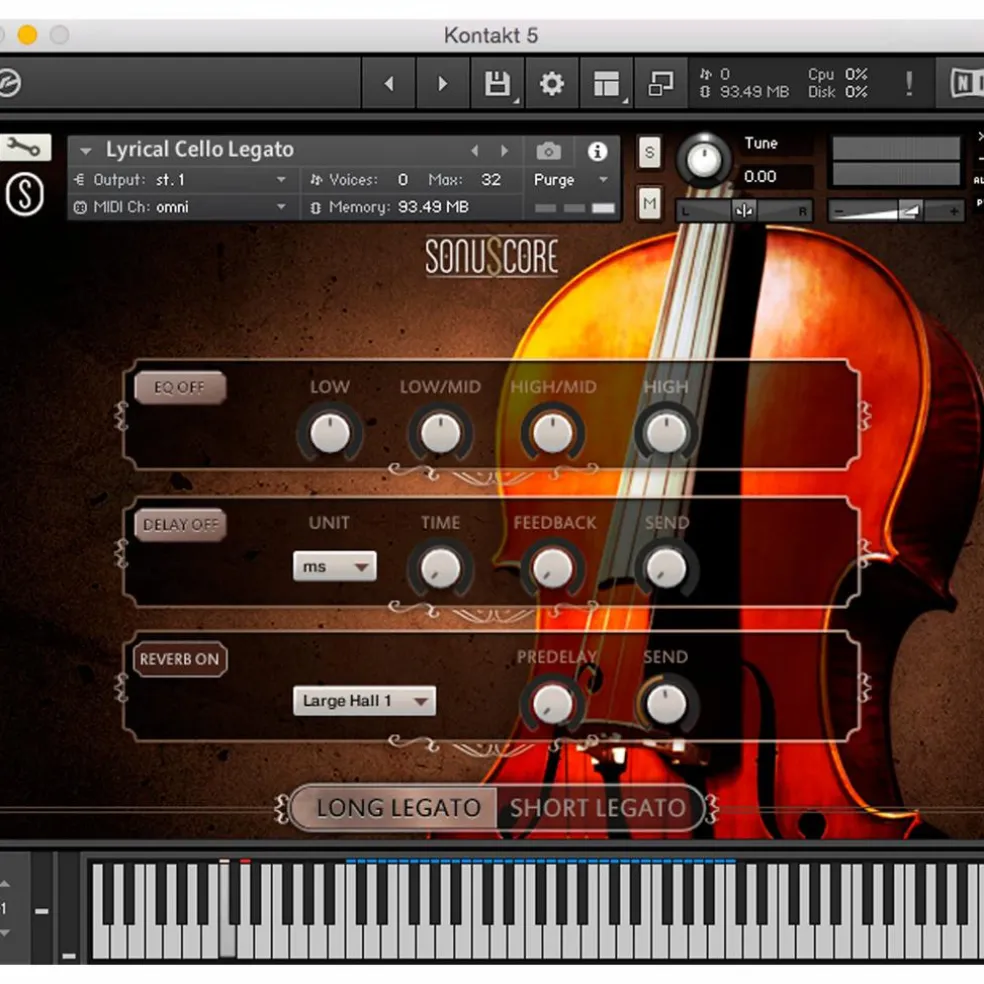Click the pan center marker icon
The image size is (984, 984).
point(744,211)
